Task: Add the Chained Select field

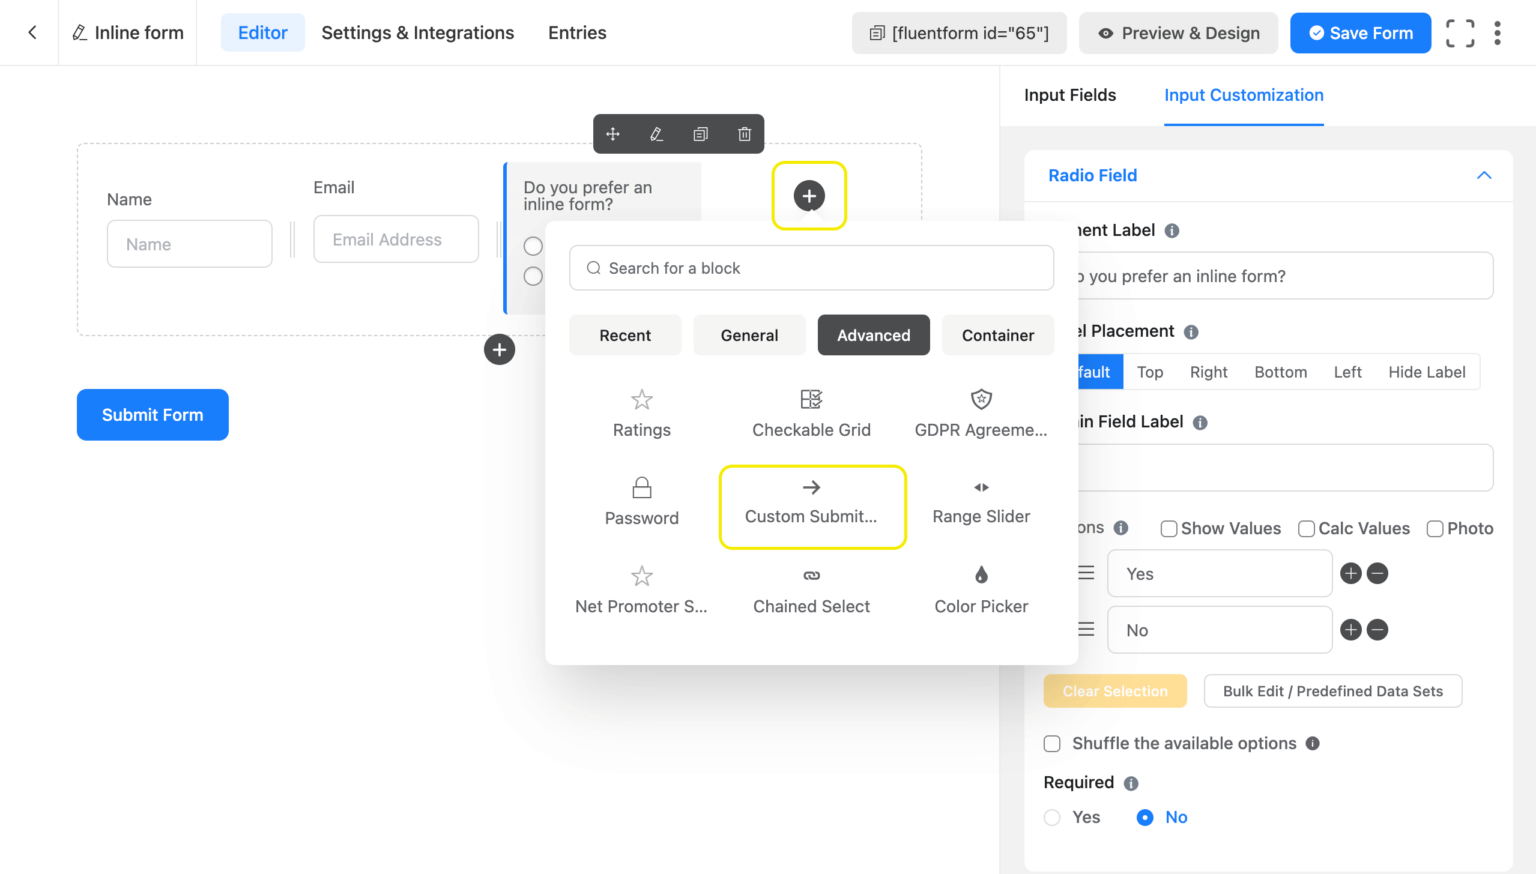Action: point(811,590)
